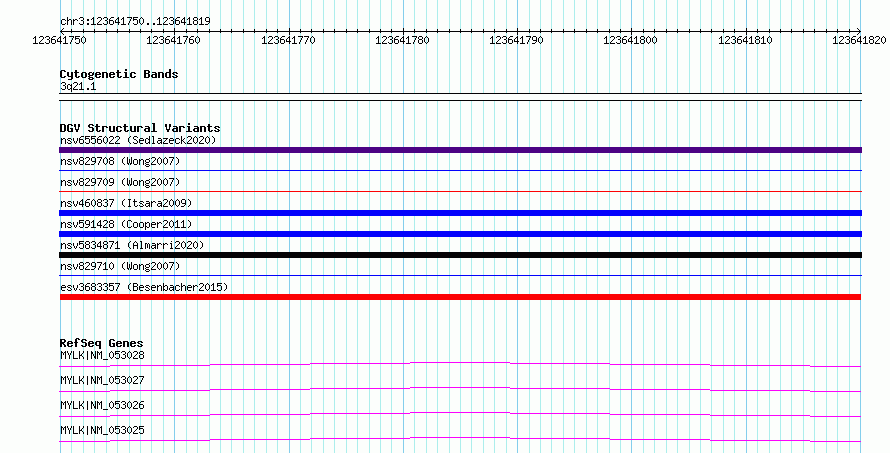Click the 3q21.1 band label
Viewport: 890px width, 453px height.
click(x=78, y=86)
